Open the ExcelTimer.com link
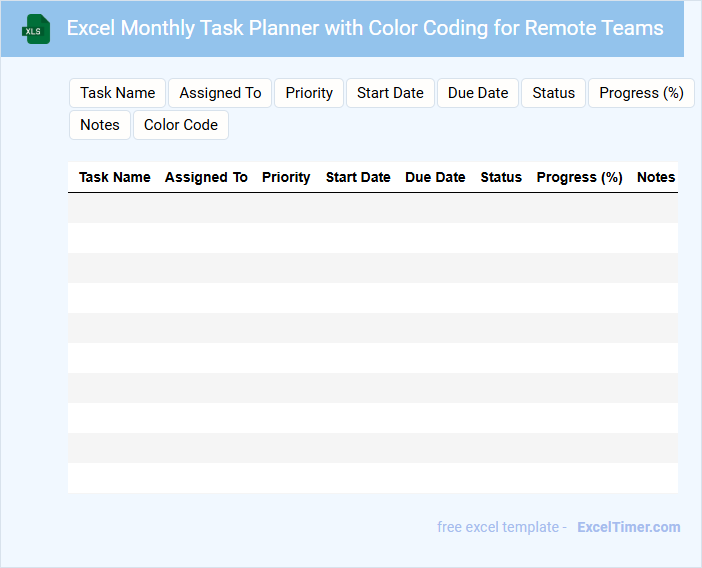Viewport: 702px width, 568px height. coord(628,527)
